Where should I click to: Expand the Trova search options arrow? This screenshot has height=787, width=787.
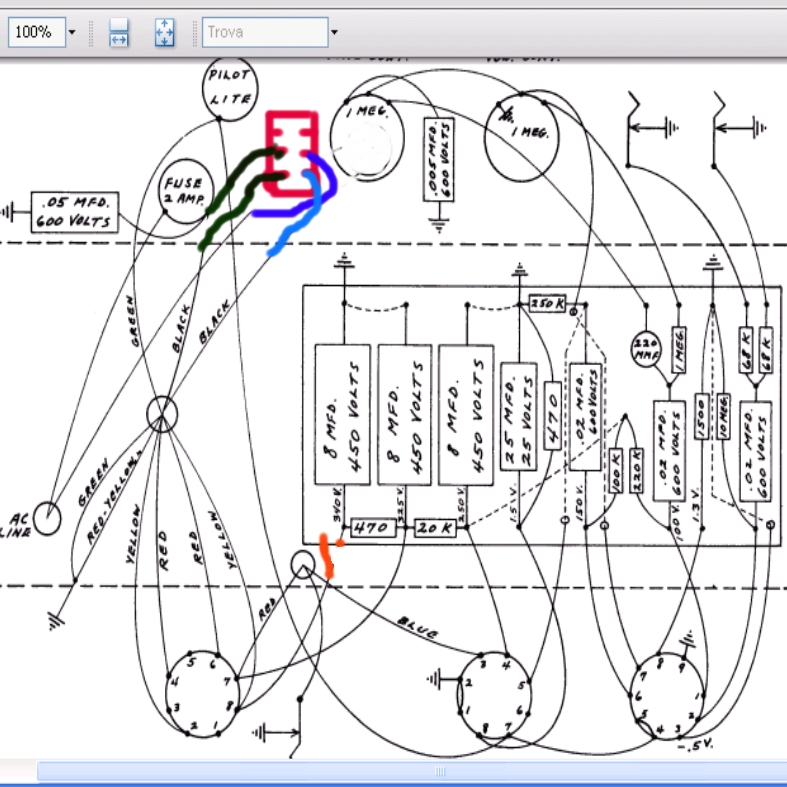tap(334, 33)
